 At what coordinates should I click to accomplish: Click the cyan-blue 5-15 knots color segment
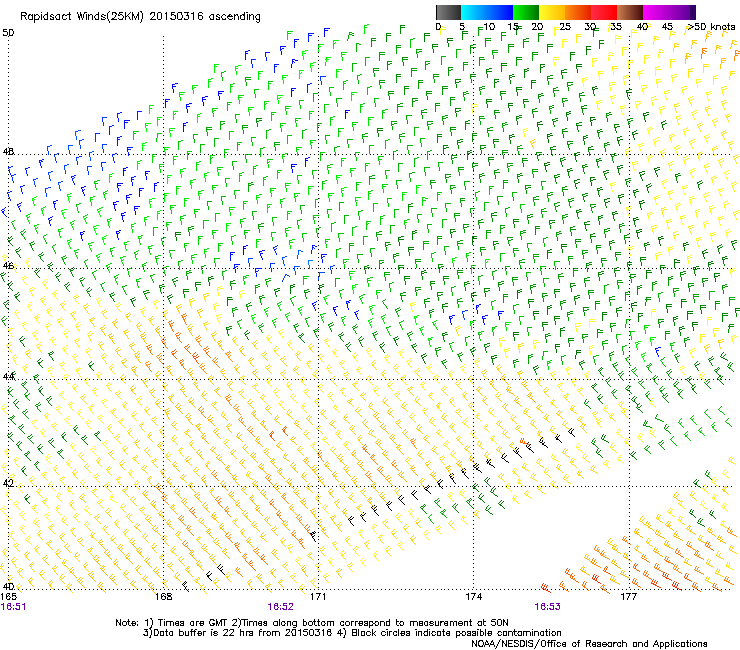click(x=487, y=12)
